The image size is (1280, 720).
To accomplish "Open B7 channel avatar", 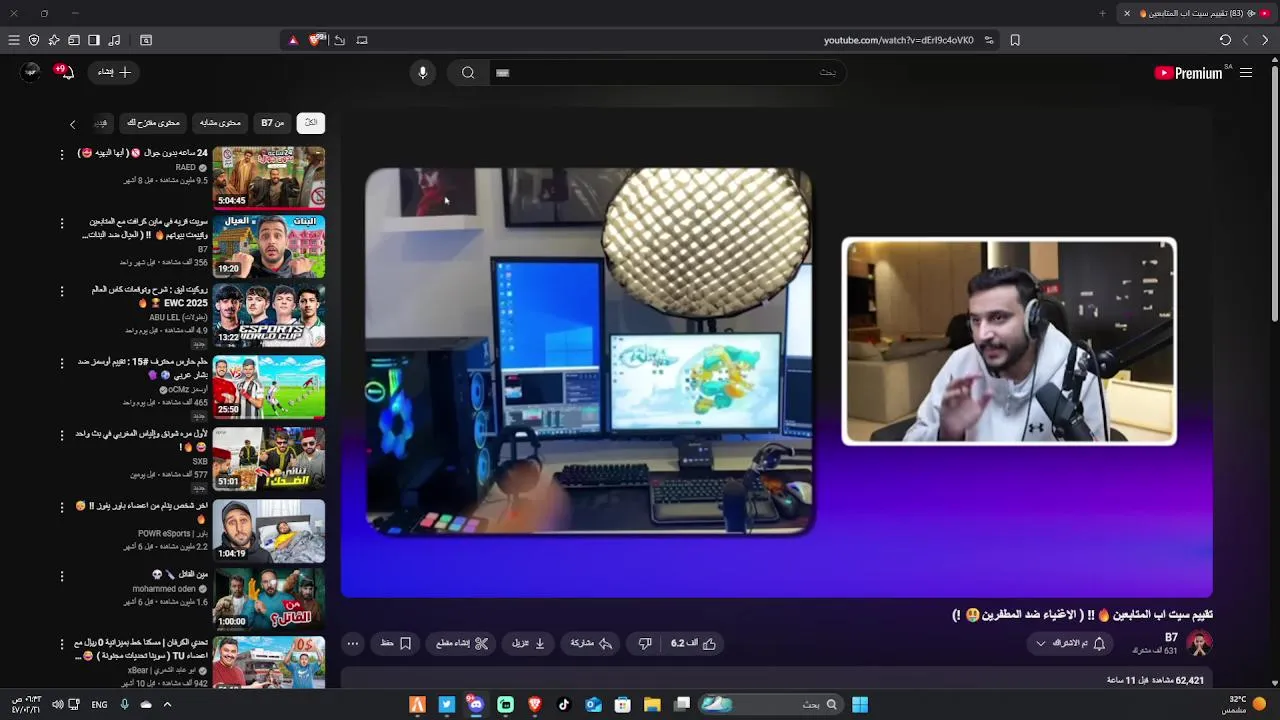I will pyautogui.click(x=1199, y=644).
